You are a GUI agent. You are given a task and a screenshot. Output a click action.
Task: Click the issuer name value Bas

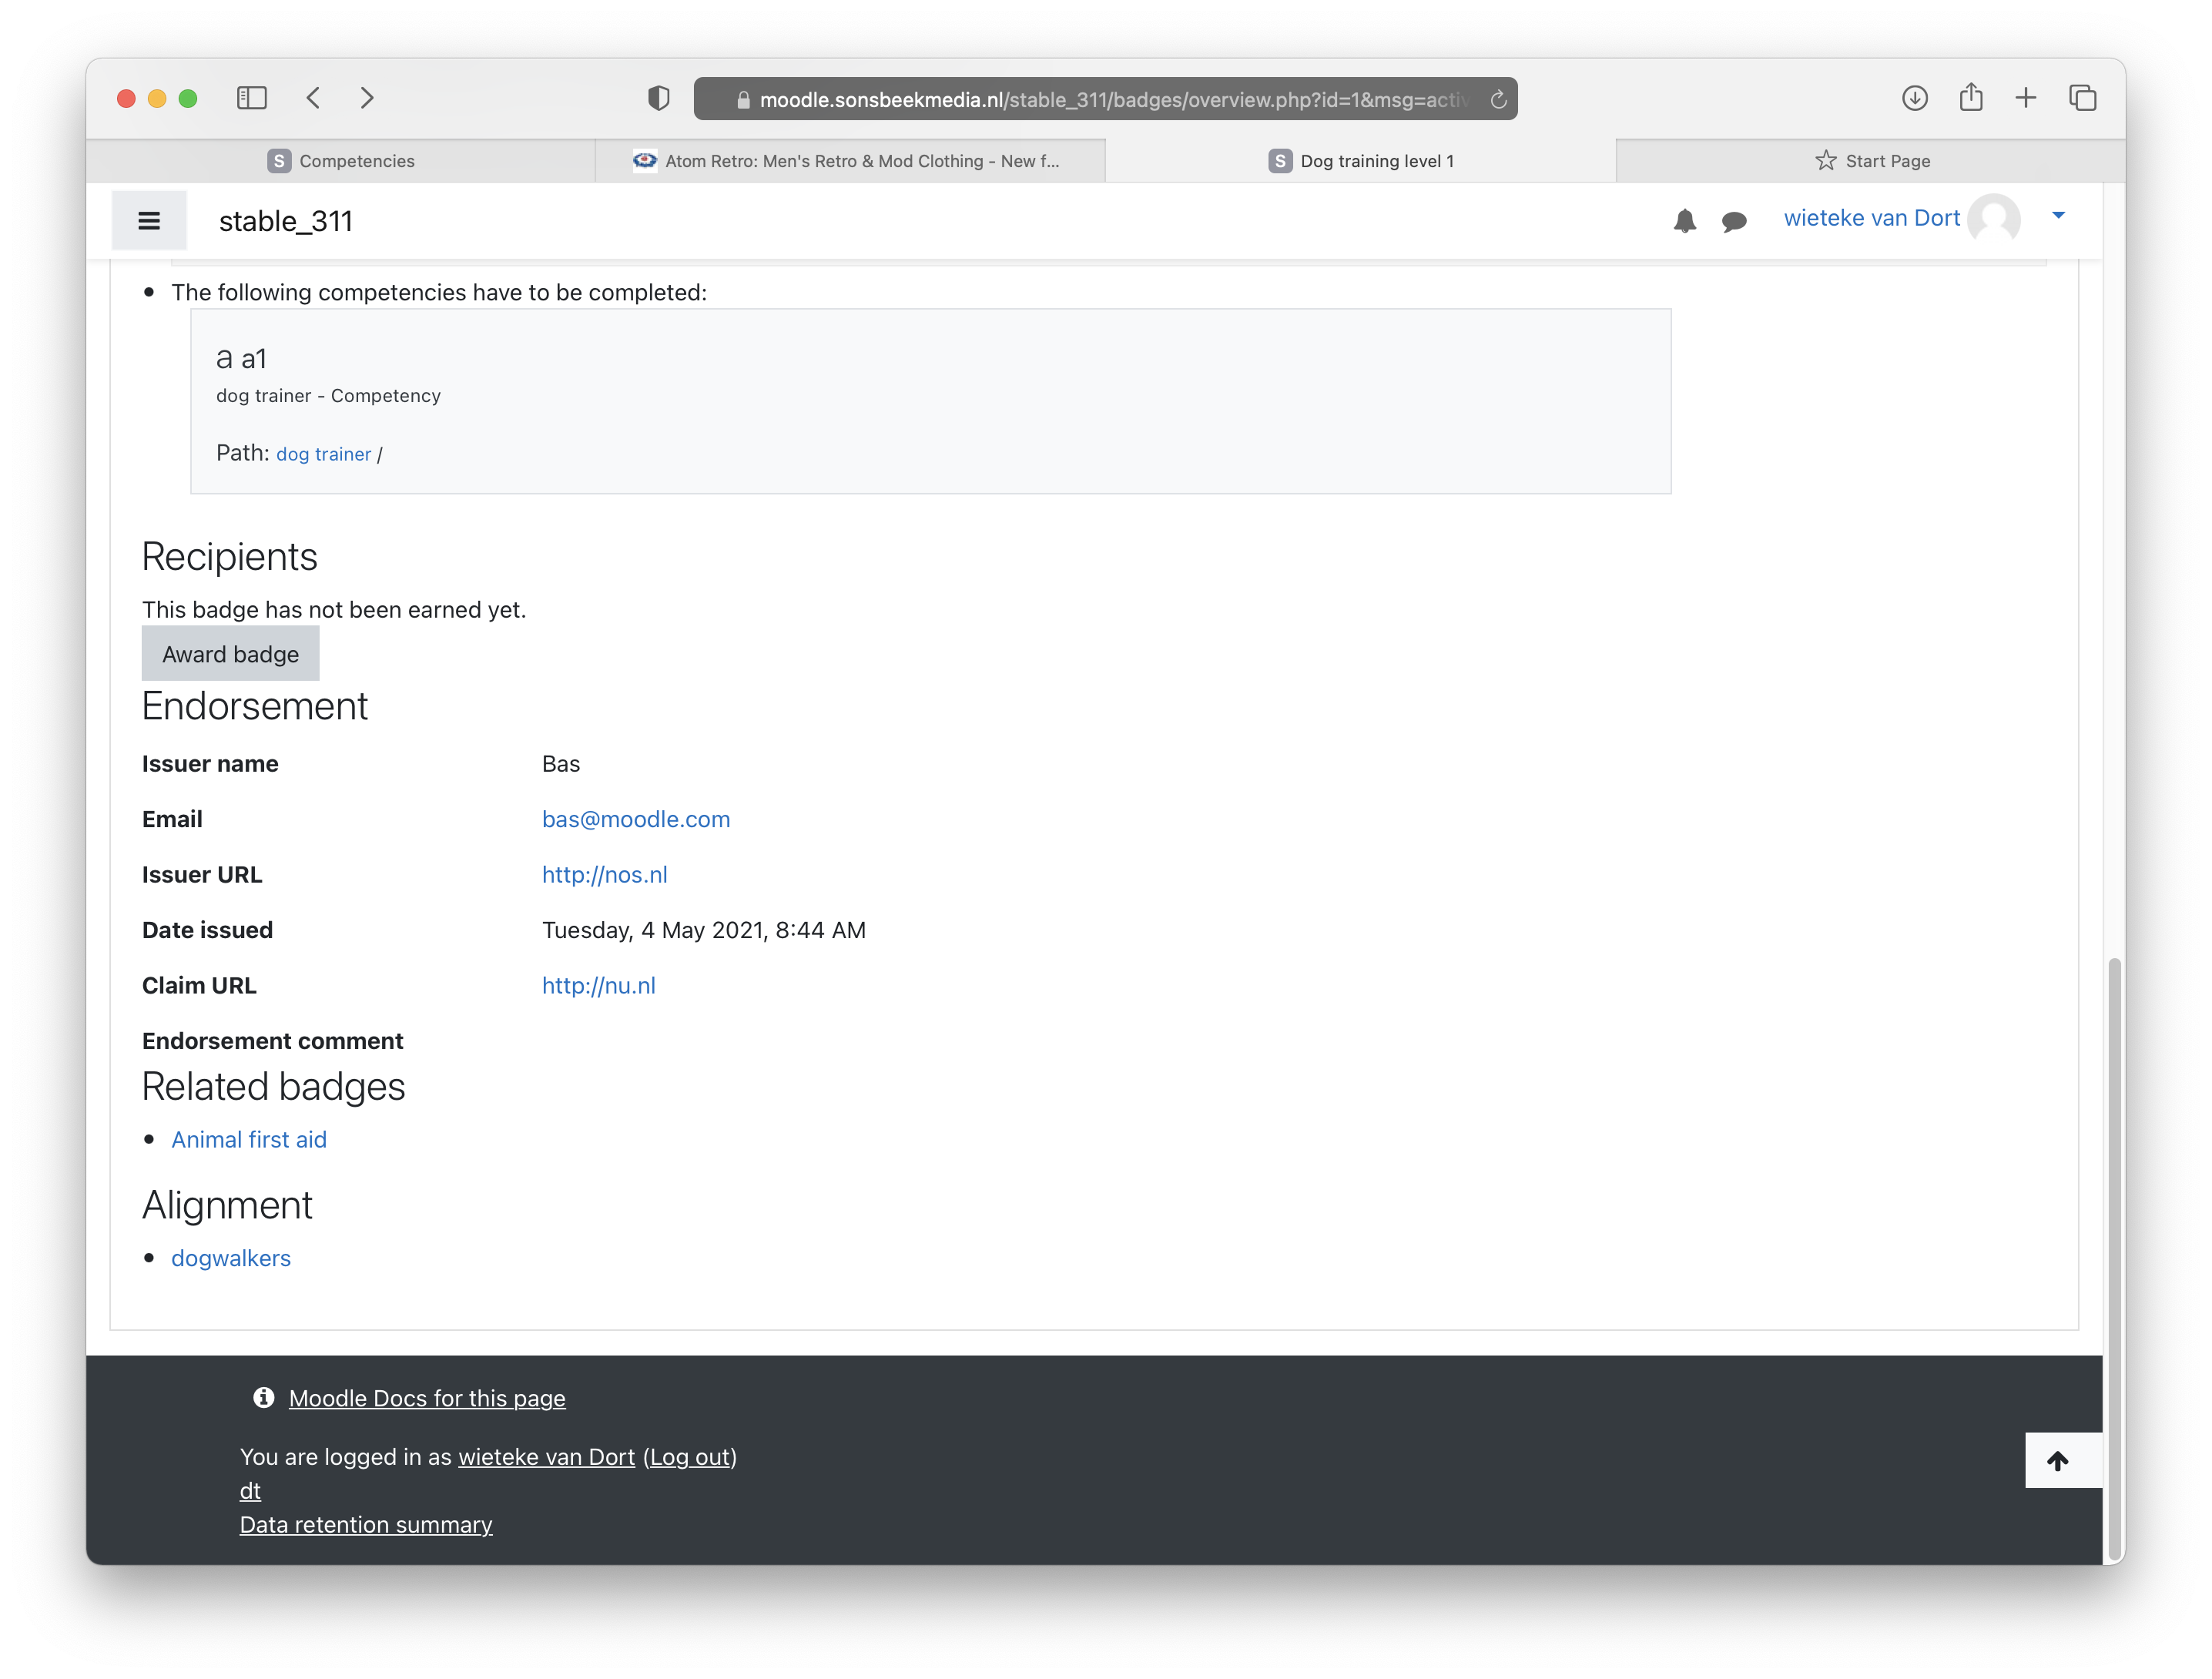[560, 764]
